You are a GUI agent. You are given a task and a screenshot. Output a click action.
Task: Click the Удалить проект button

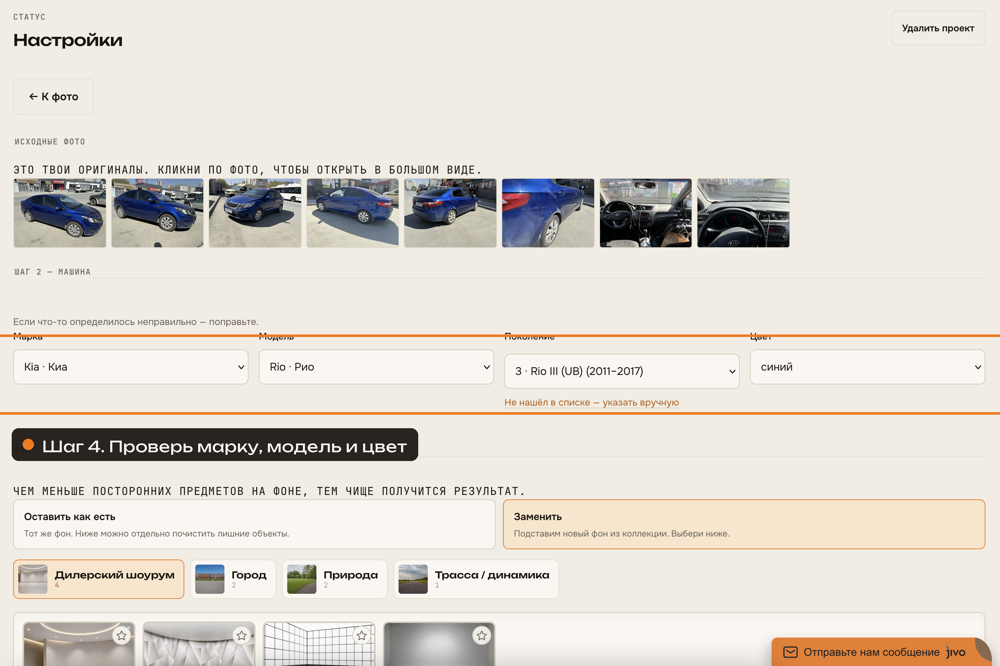(938, 28)
